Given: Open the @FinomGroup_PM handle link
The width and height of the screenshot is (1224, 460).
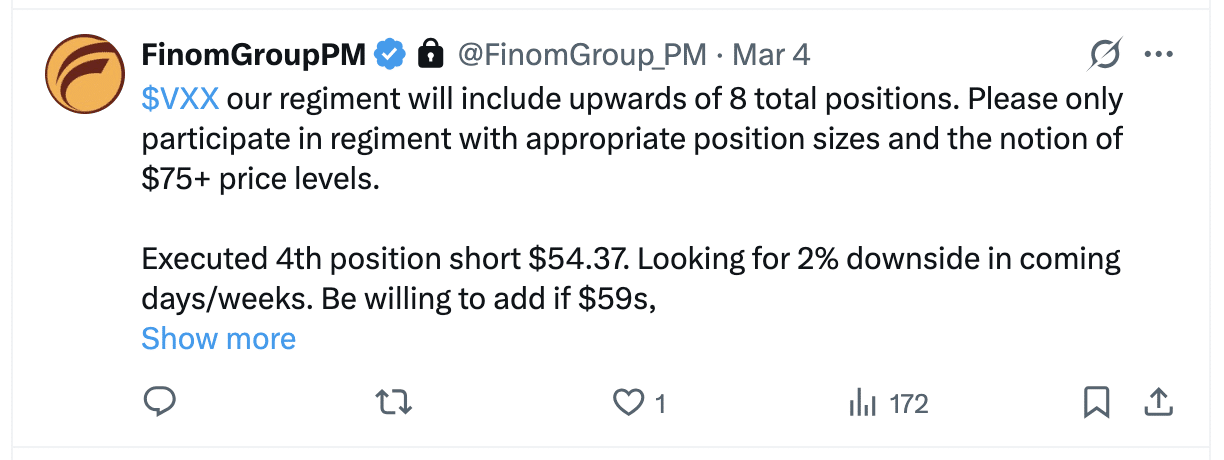Looking at the screenshot, I should (x=581, y=54).
